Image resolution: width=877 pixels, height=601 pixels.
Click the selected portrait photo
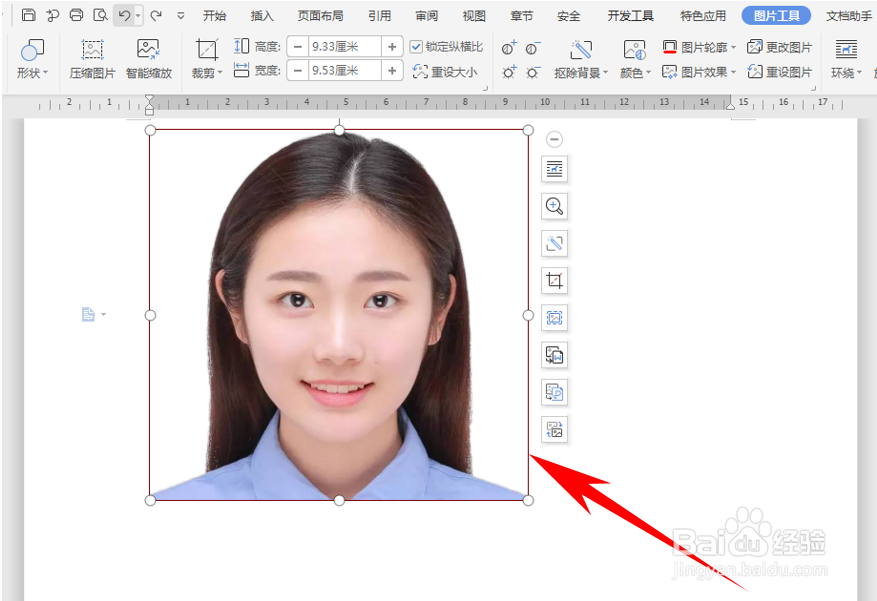click(x=339, y=315)
